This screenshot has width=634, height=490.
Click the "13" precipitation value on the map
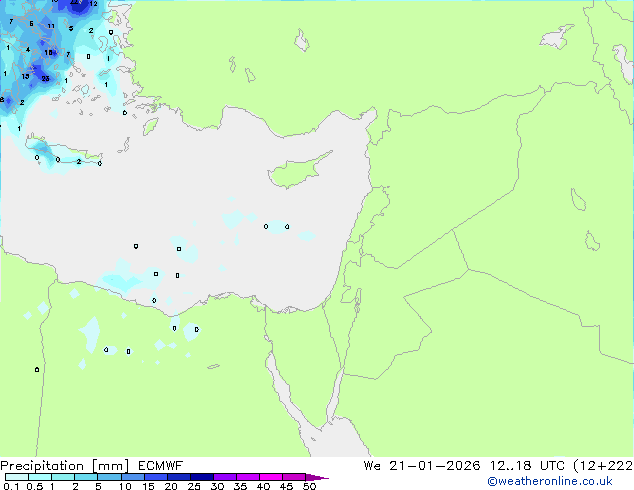(25, 76)
